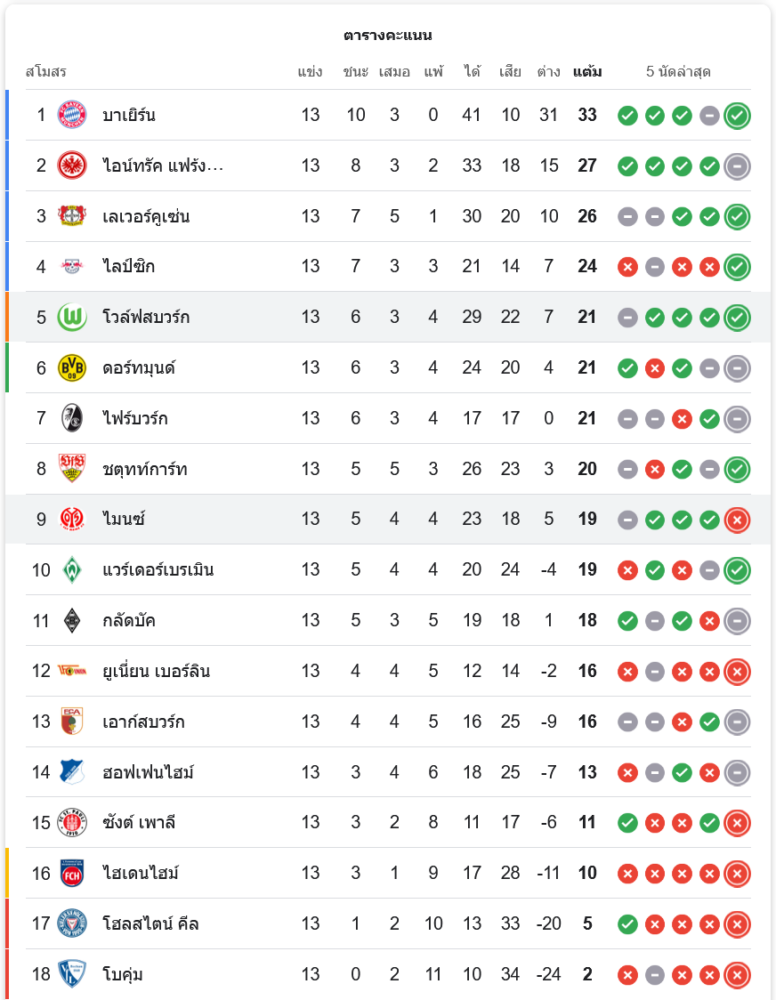The width and height of the screenshot is (776, 1000).
Task: Click the Bochum club crest
Action: (x=72, y=974)
